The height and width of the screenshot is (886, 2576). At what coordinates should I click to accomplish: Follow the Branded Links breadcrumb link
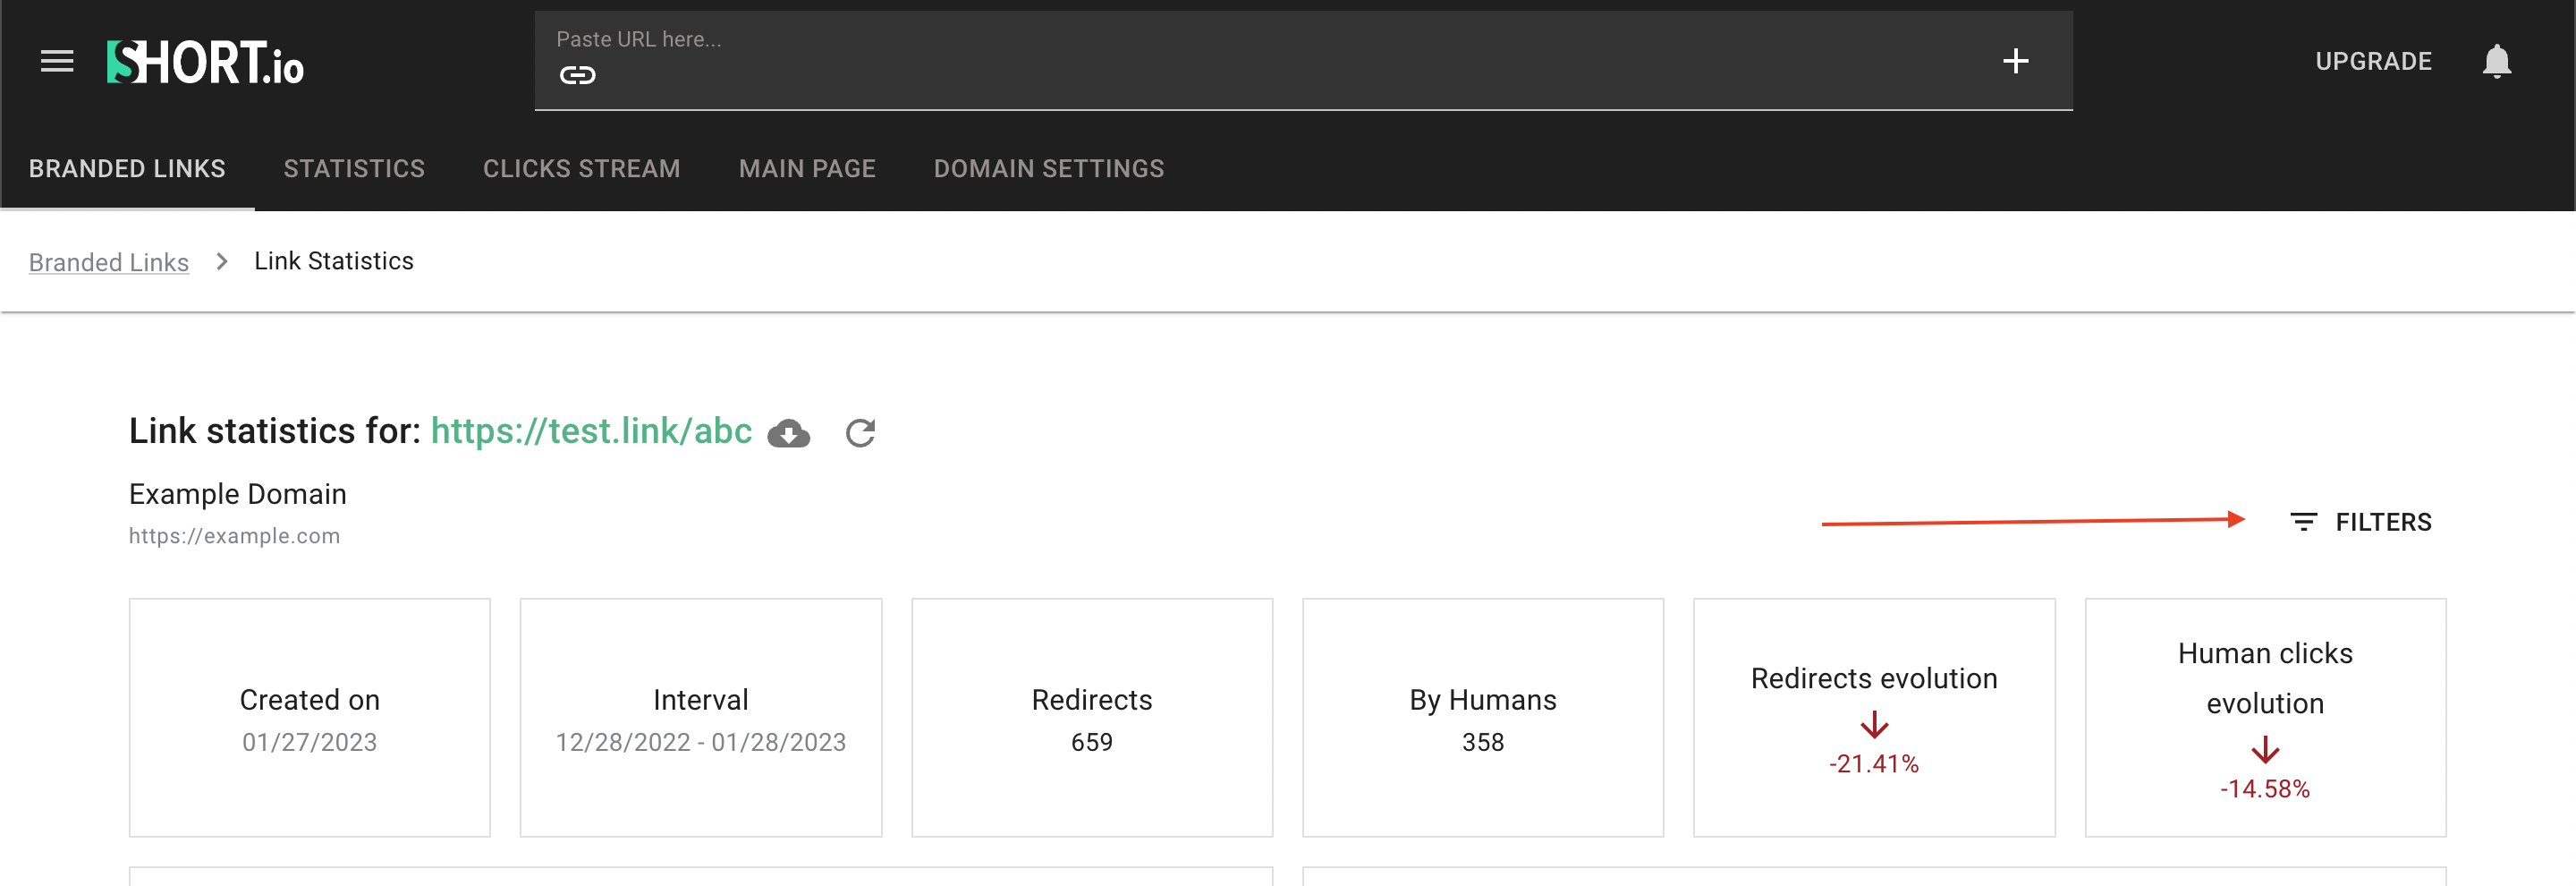pyautogui.click(x=109, y=262)
